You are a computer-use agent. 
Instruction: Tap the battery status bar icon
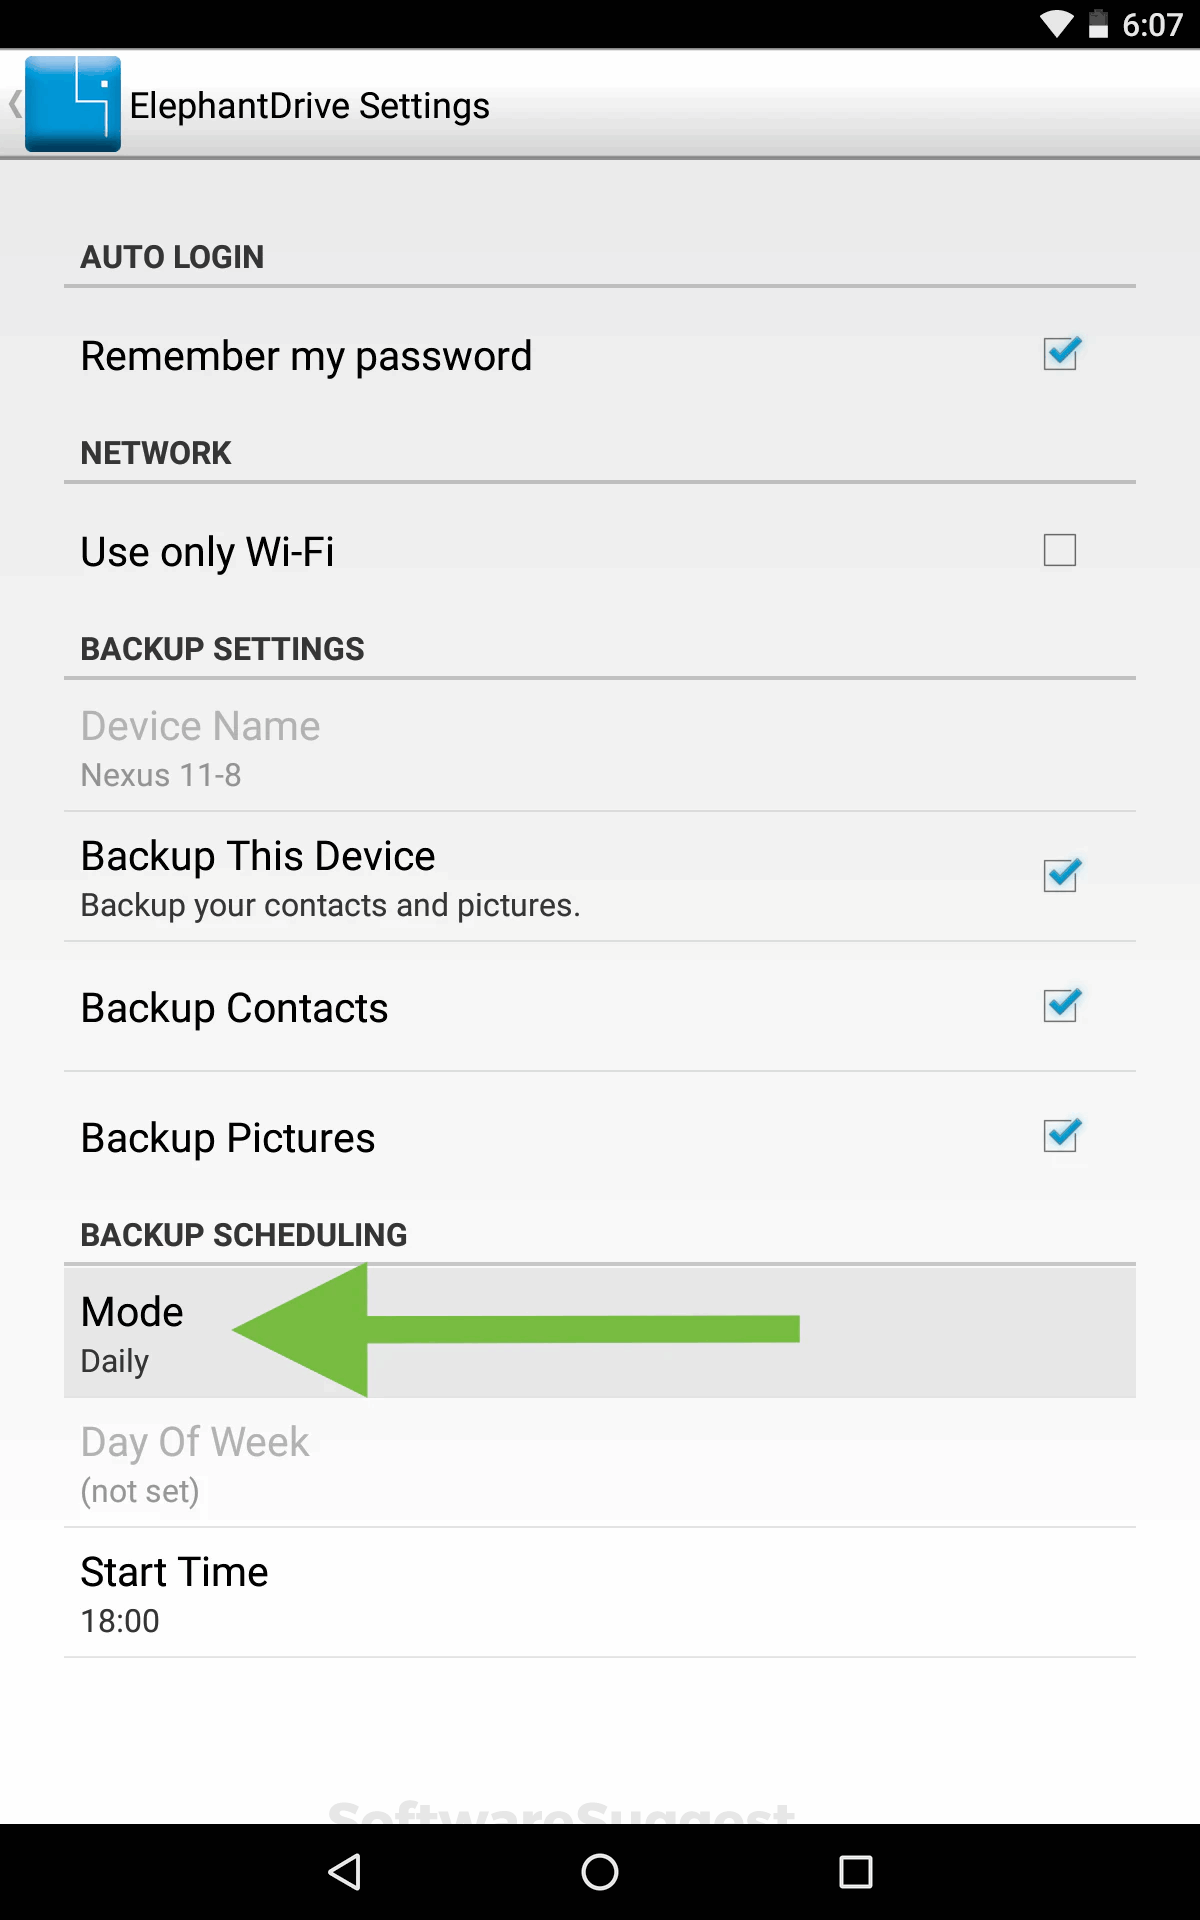[1098, 24]
